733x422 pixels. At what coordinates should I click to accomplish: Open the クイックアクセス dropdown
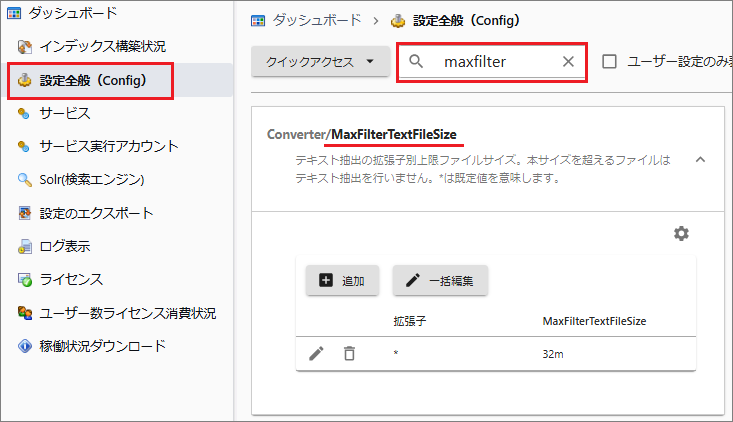tap(320, 62)
